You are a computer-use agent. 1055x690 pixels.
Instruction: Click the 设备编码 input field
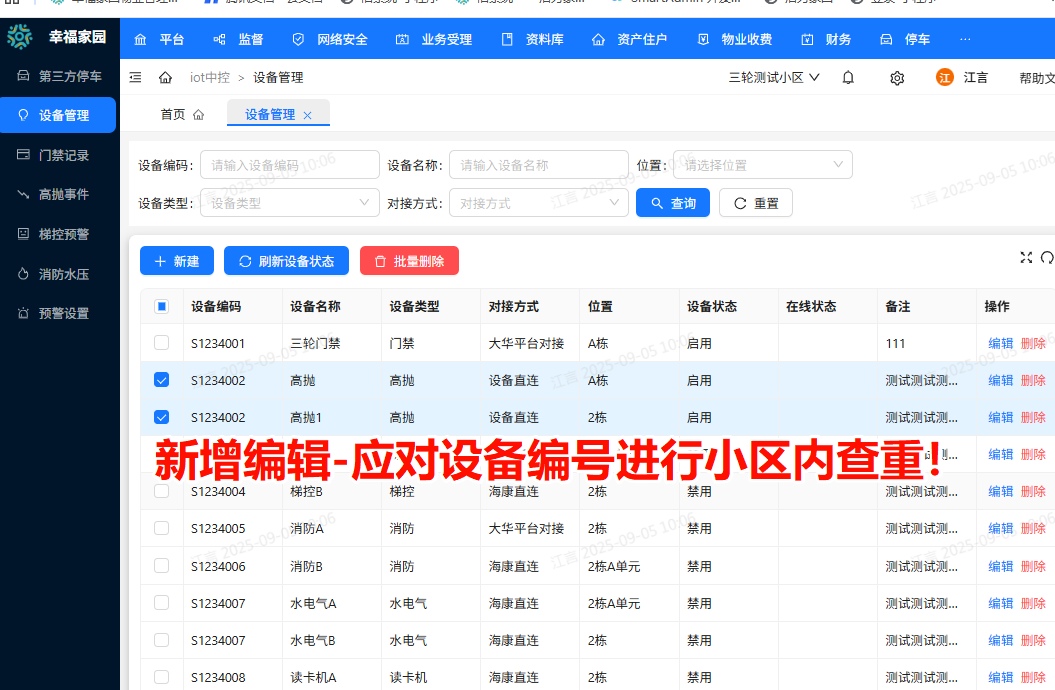[x=289, y=165]
